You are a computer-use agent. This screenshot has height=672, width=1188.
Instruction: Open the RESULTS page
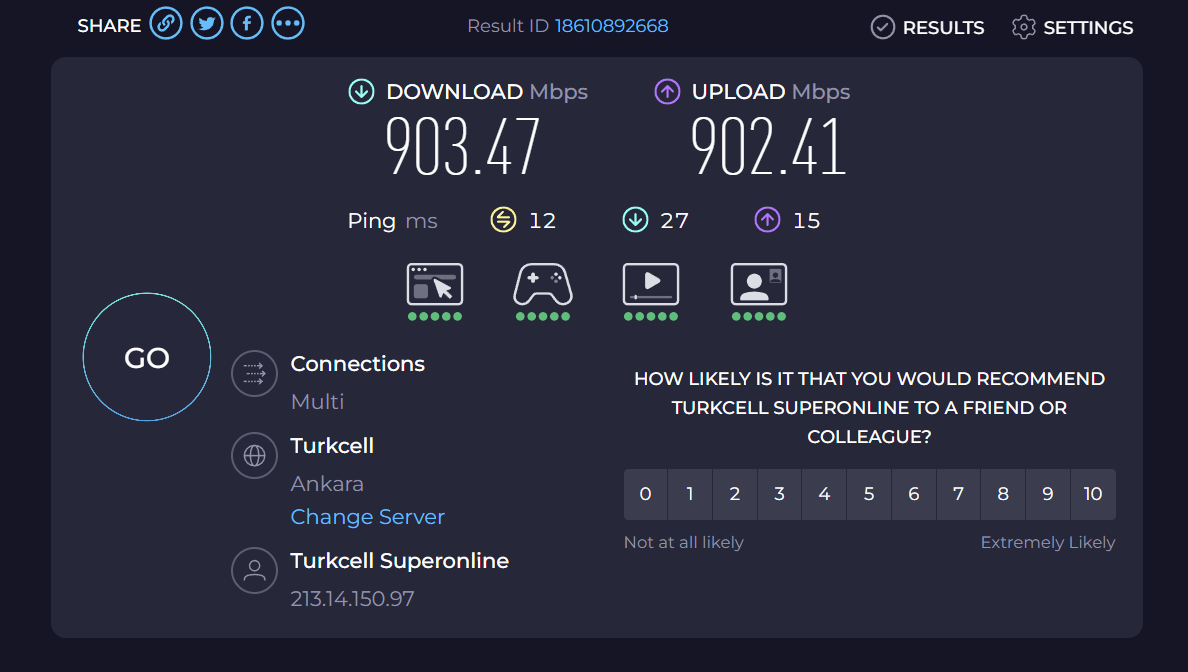pyautogui.click(x=927, y=27)
